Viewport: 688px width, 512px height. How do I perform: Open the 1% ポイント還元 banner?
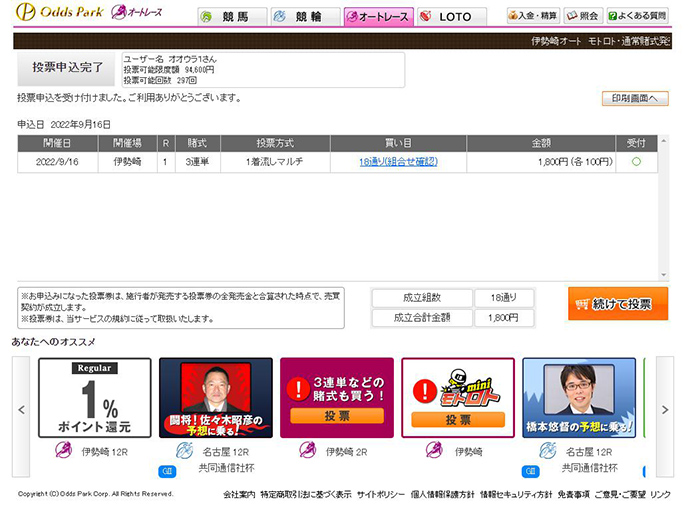[95, 398]
